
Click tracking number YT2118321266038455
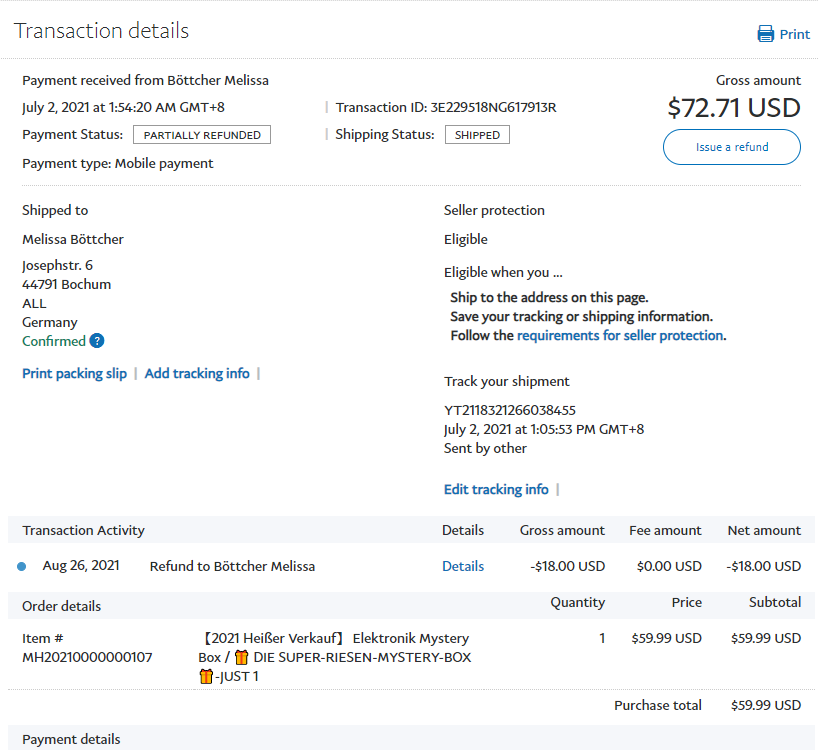510,410
